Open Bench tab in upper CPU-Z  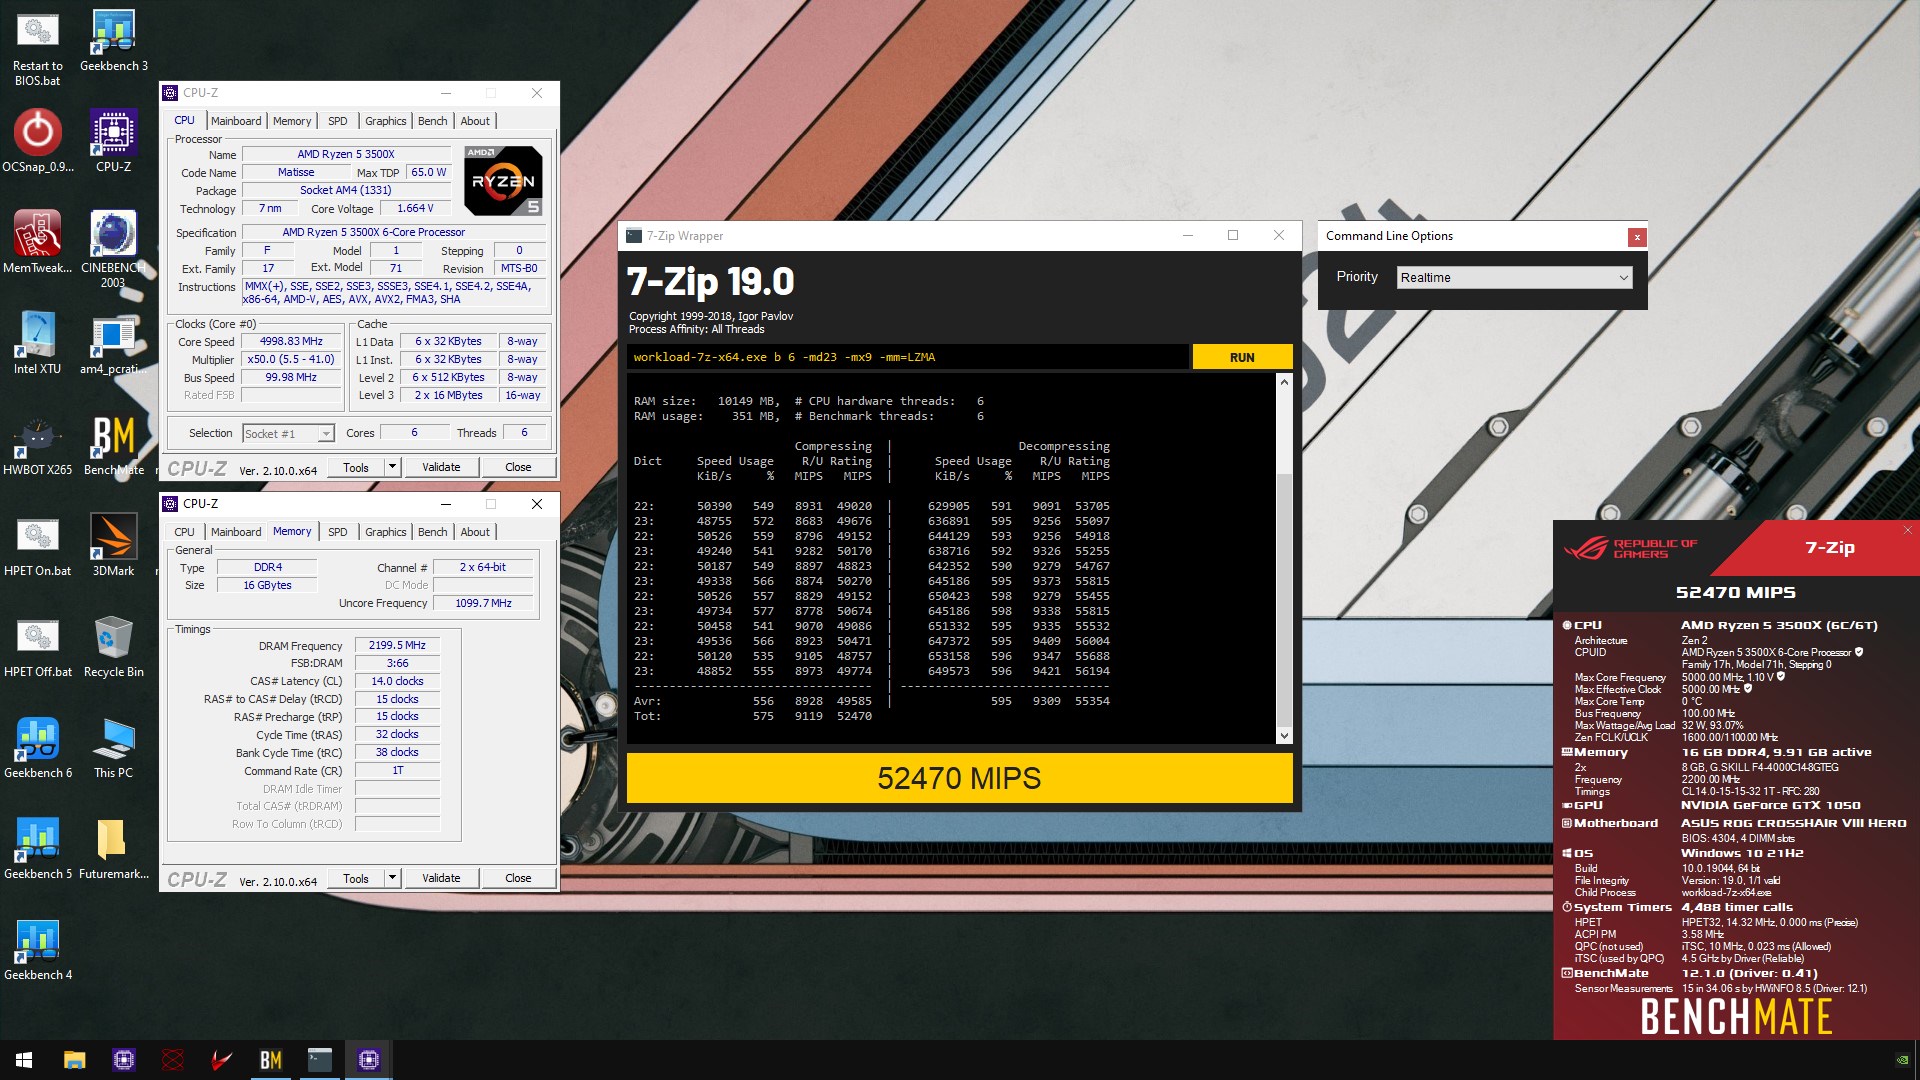[432, 121]
